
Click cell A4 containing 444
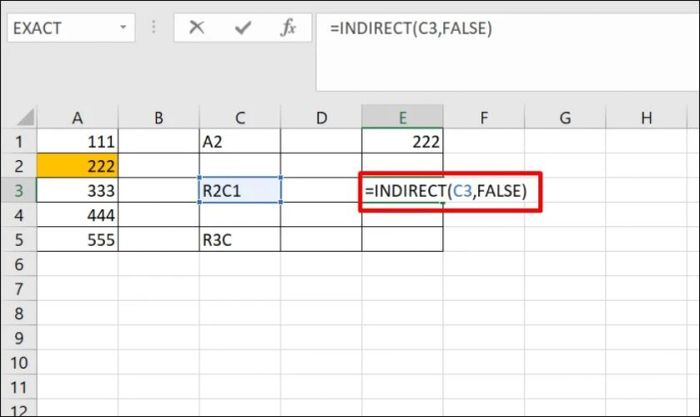coord(78,215)
